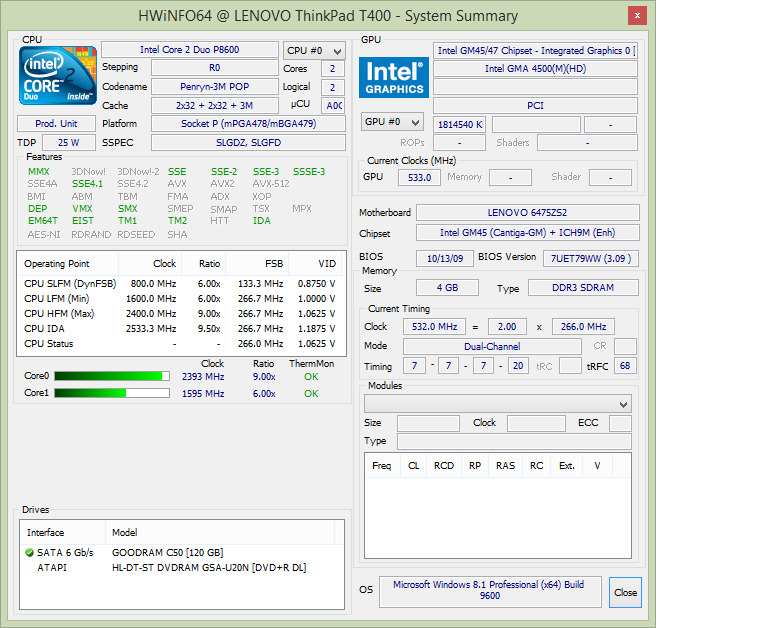Select the CPU SLFM (DynFSB) row

pyautogui.click(x=180, y=284)
